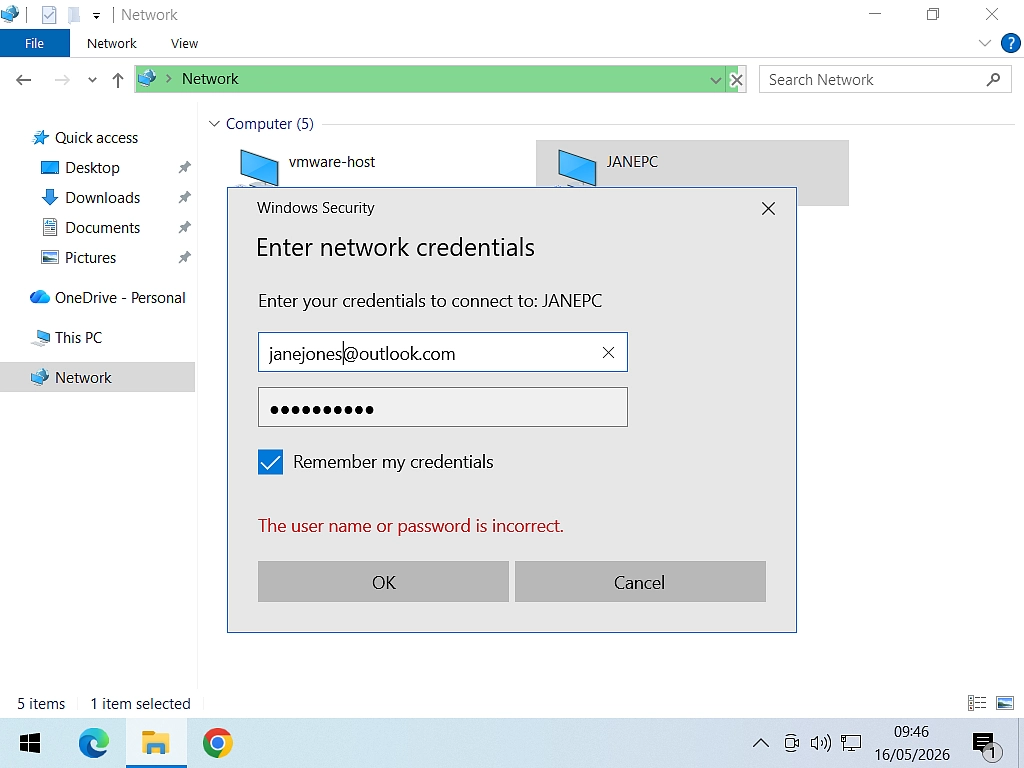Open Desktop in navigation pane
The image size is (1024, 768).
pos(92,168)
